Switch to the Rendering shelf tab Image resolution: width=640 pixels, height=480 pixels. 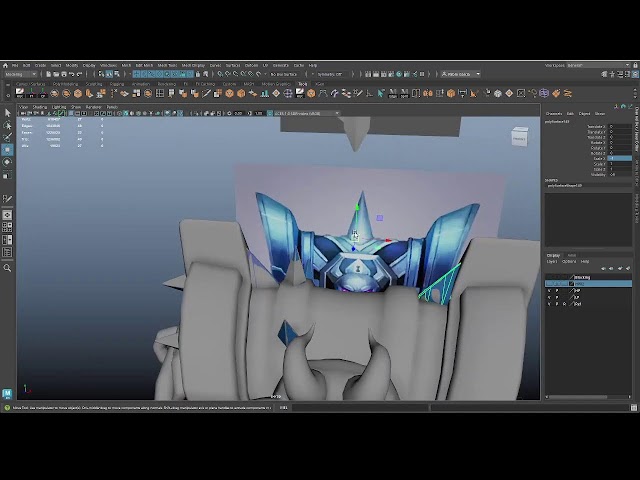pos(167,84)
